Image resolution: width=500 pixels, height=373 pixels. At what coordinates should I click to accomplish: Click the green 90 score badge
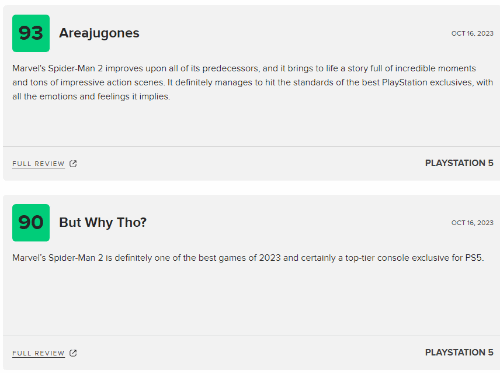click(x=31, y=223)
